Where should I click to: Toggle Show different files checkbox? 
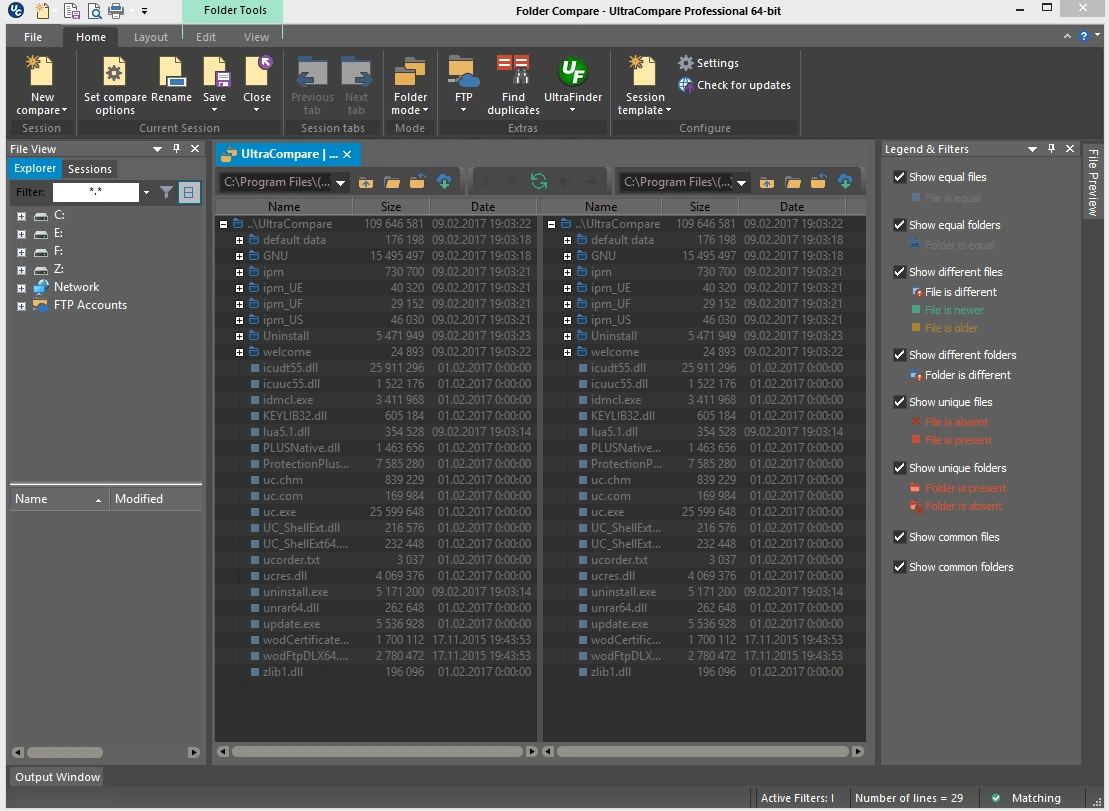(900, 272)
